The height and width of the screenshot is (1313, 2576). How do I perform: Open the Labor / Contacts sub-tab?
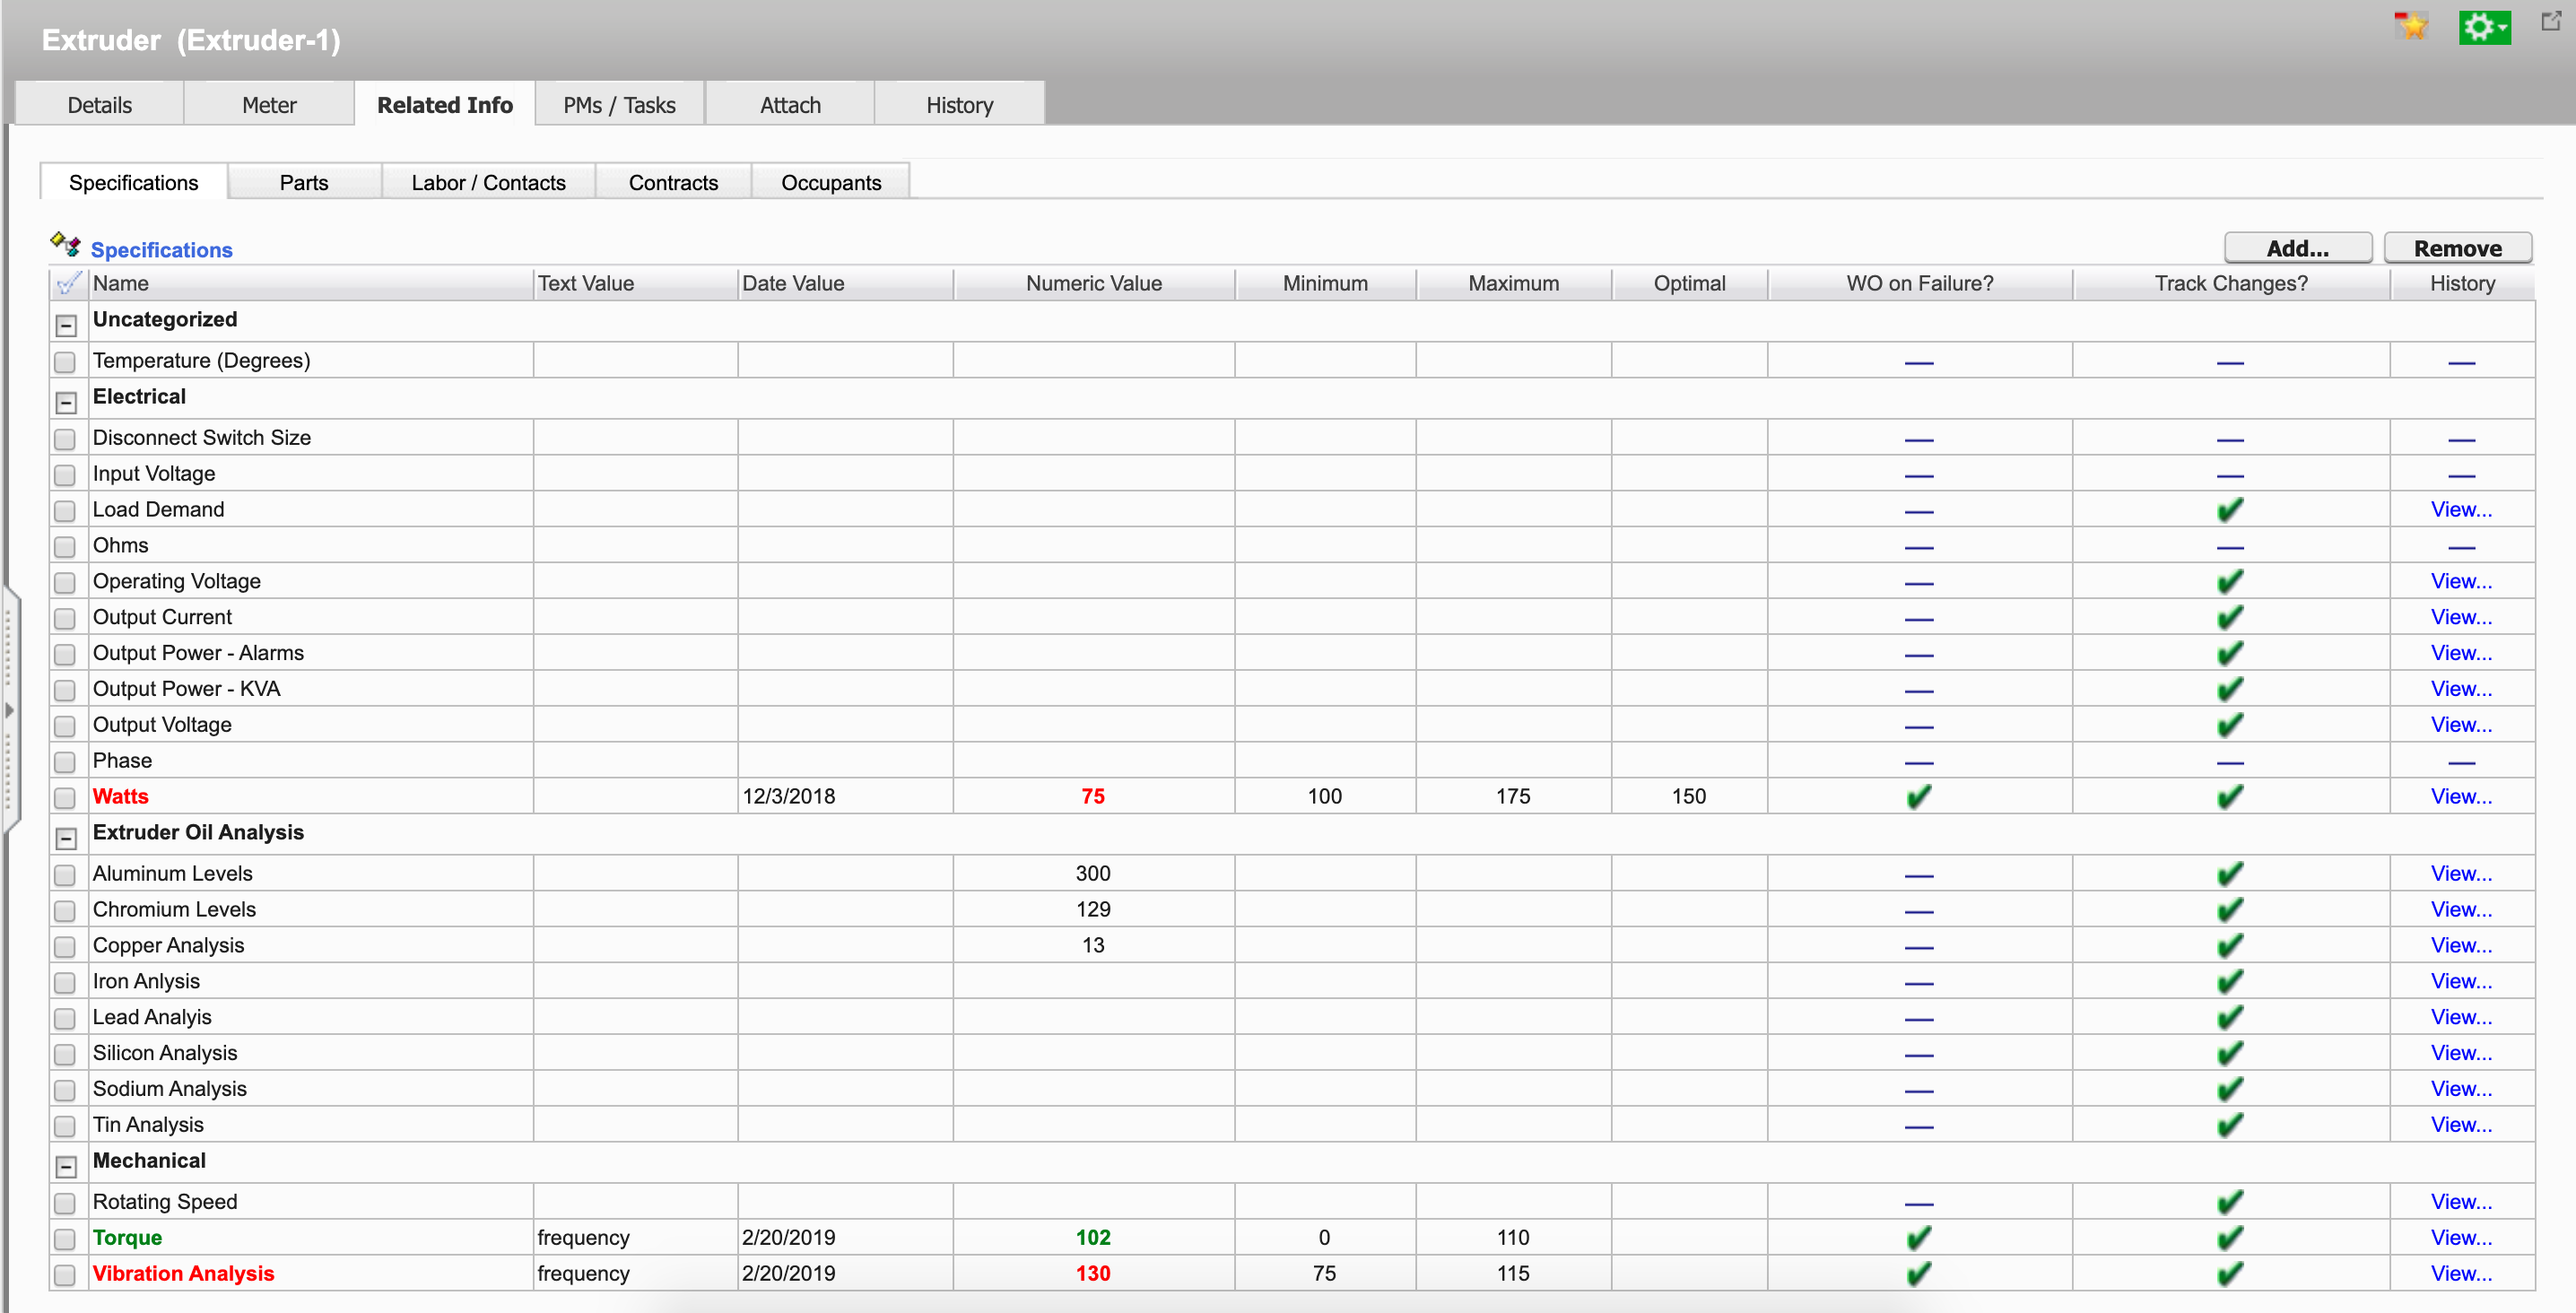point(488,183)
